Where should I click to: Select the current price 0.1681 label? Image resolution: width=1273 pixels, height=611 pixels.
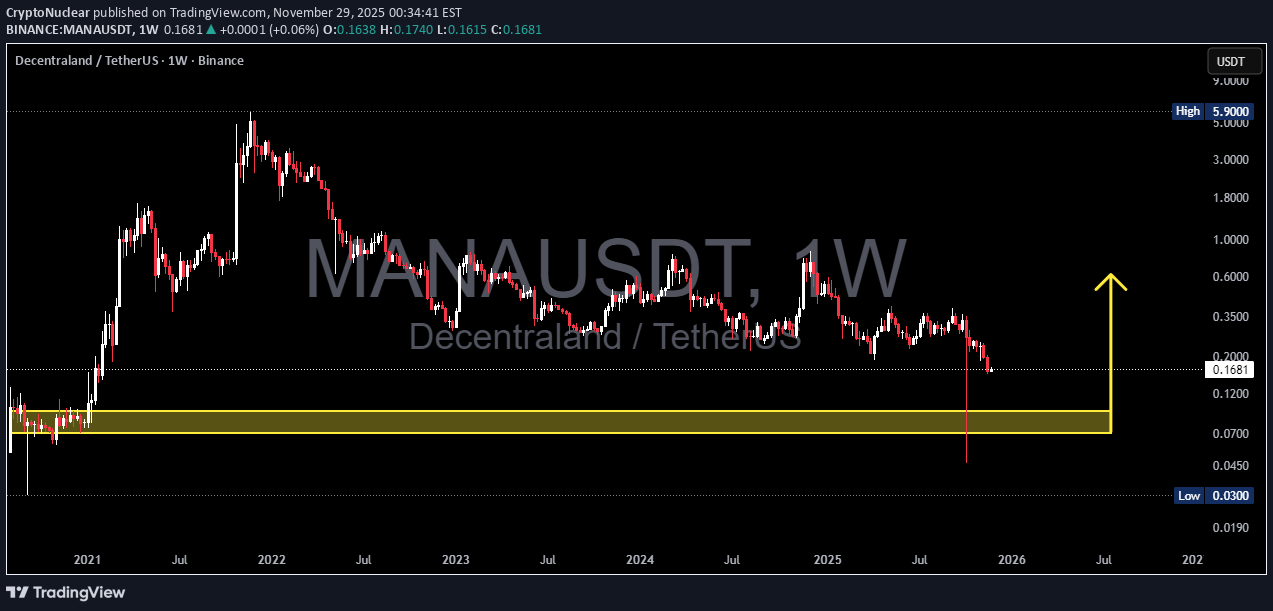(x=1228, y=369)
